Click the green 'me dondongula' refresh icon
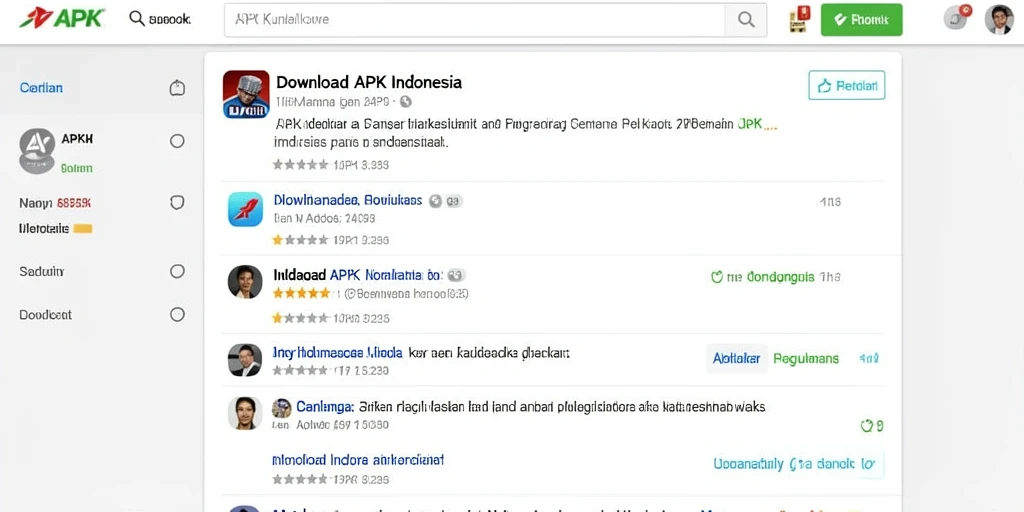The image size is (1024, 512). (716, 277)
